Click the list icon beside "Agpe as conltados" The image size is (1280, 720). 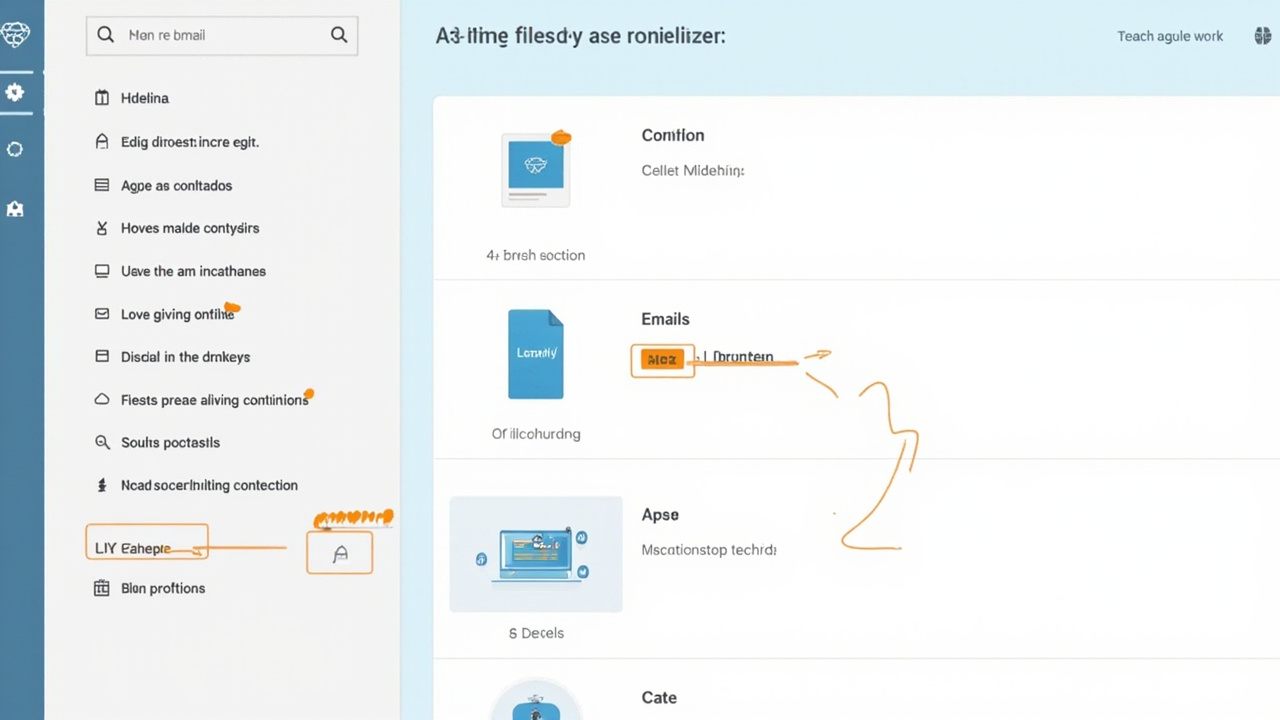click(x=101, y=185)
